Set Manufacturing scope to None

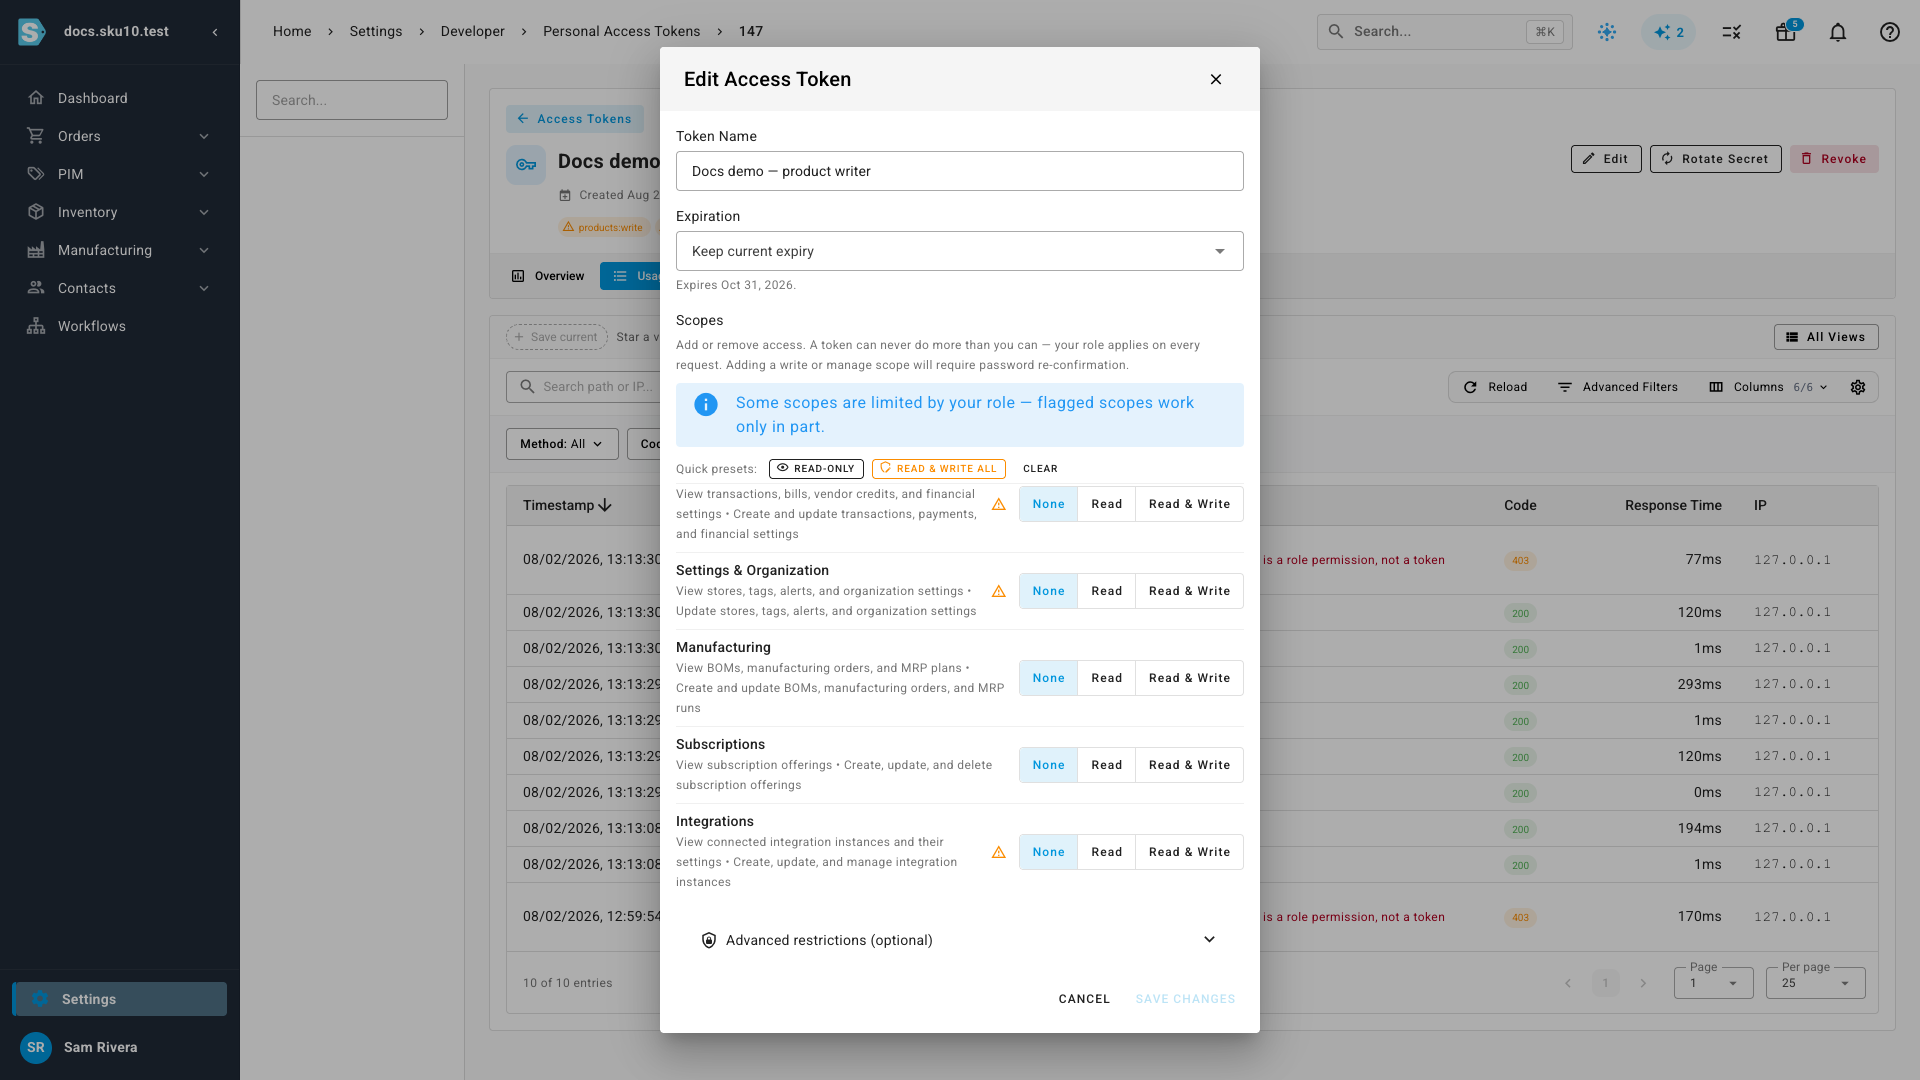point(1048,678)
